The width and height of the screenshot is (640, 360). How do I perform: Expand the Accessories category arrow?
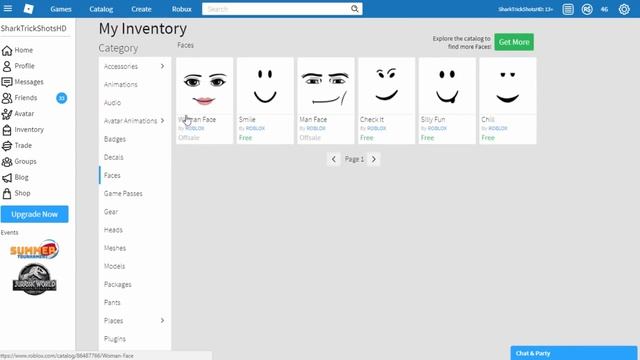(162, 66)
